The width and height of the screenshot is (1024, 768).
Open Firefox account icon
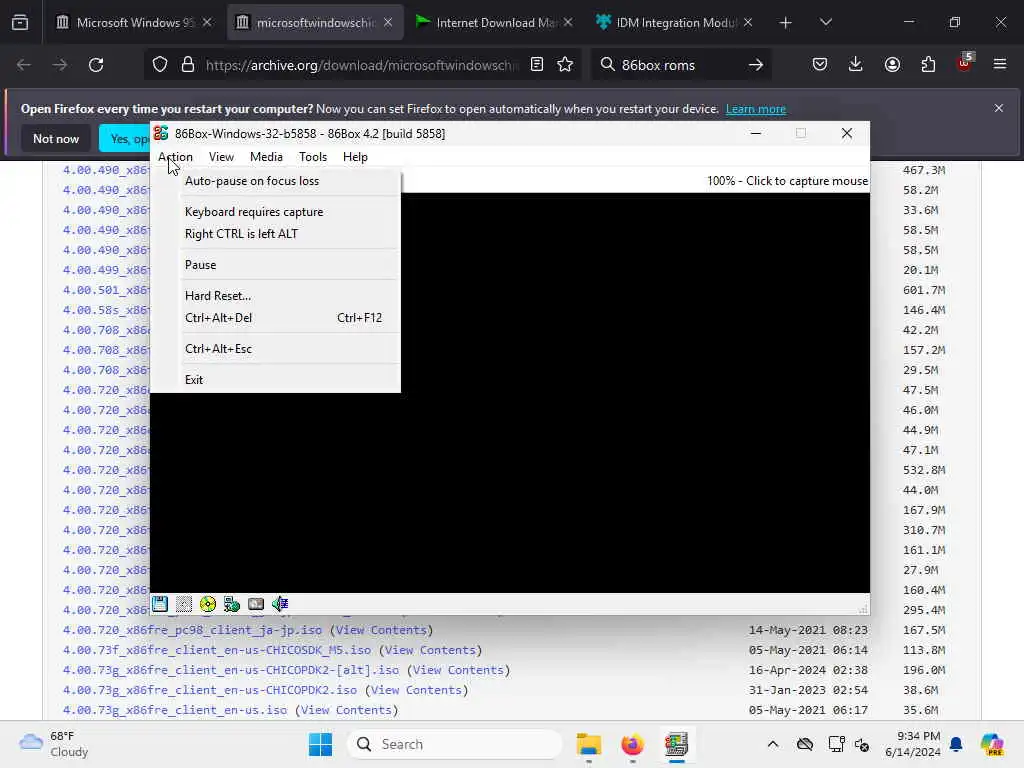(x=892, y=65)
